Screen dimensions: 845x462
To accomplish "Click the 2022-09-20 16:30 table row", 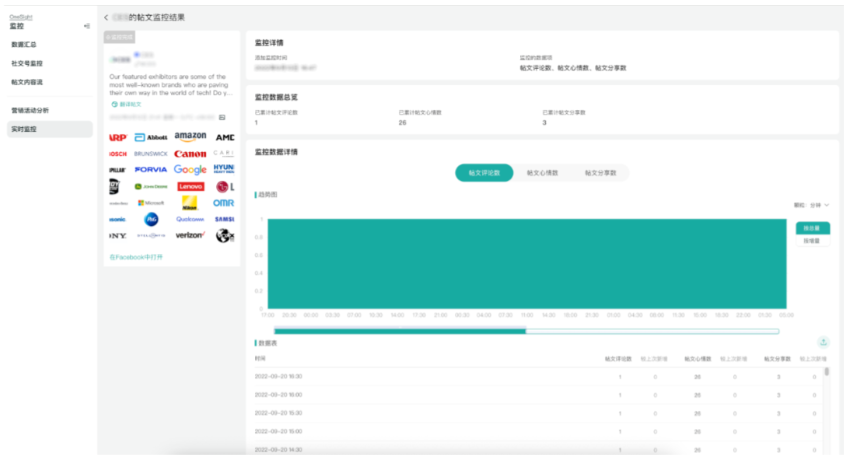I will coord(539,377).
